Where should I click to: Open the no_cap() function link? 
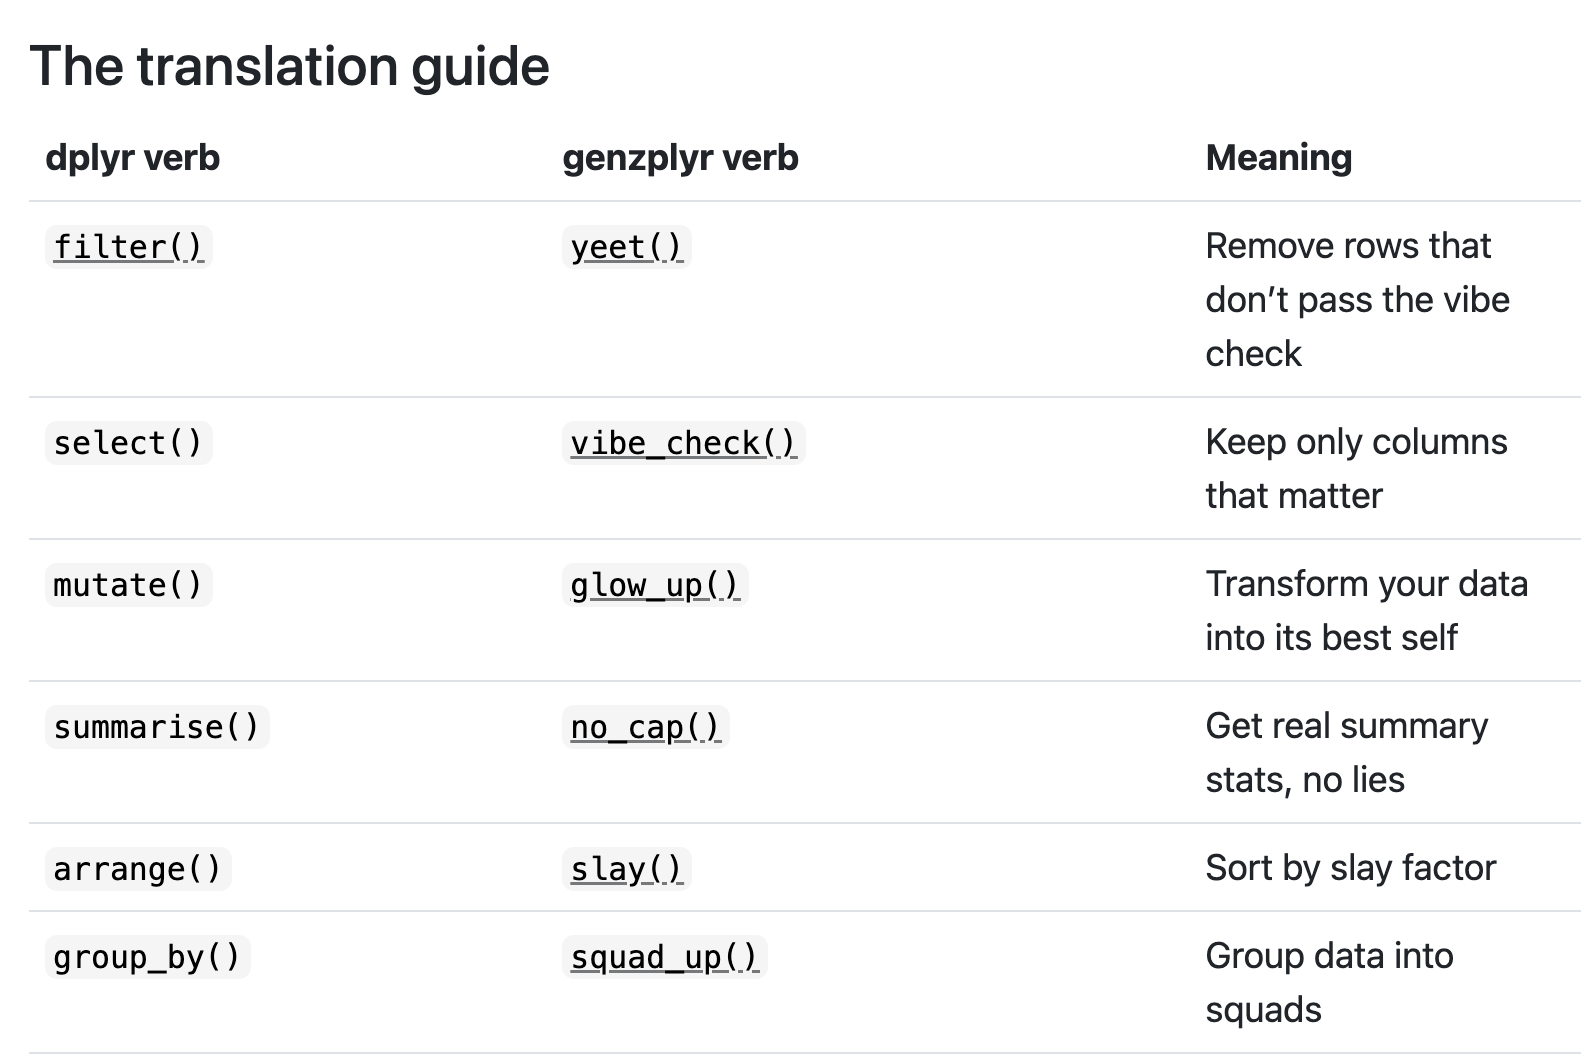click(644, 727)
